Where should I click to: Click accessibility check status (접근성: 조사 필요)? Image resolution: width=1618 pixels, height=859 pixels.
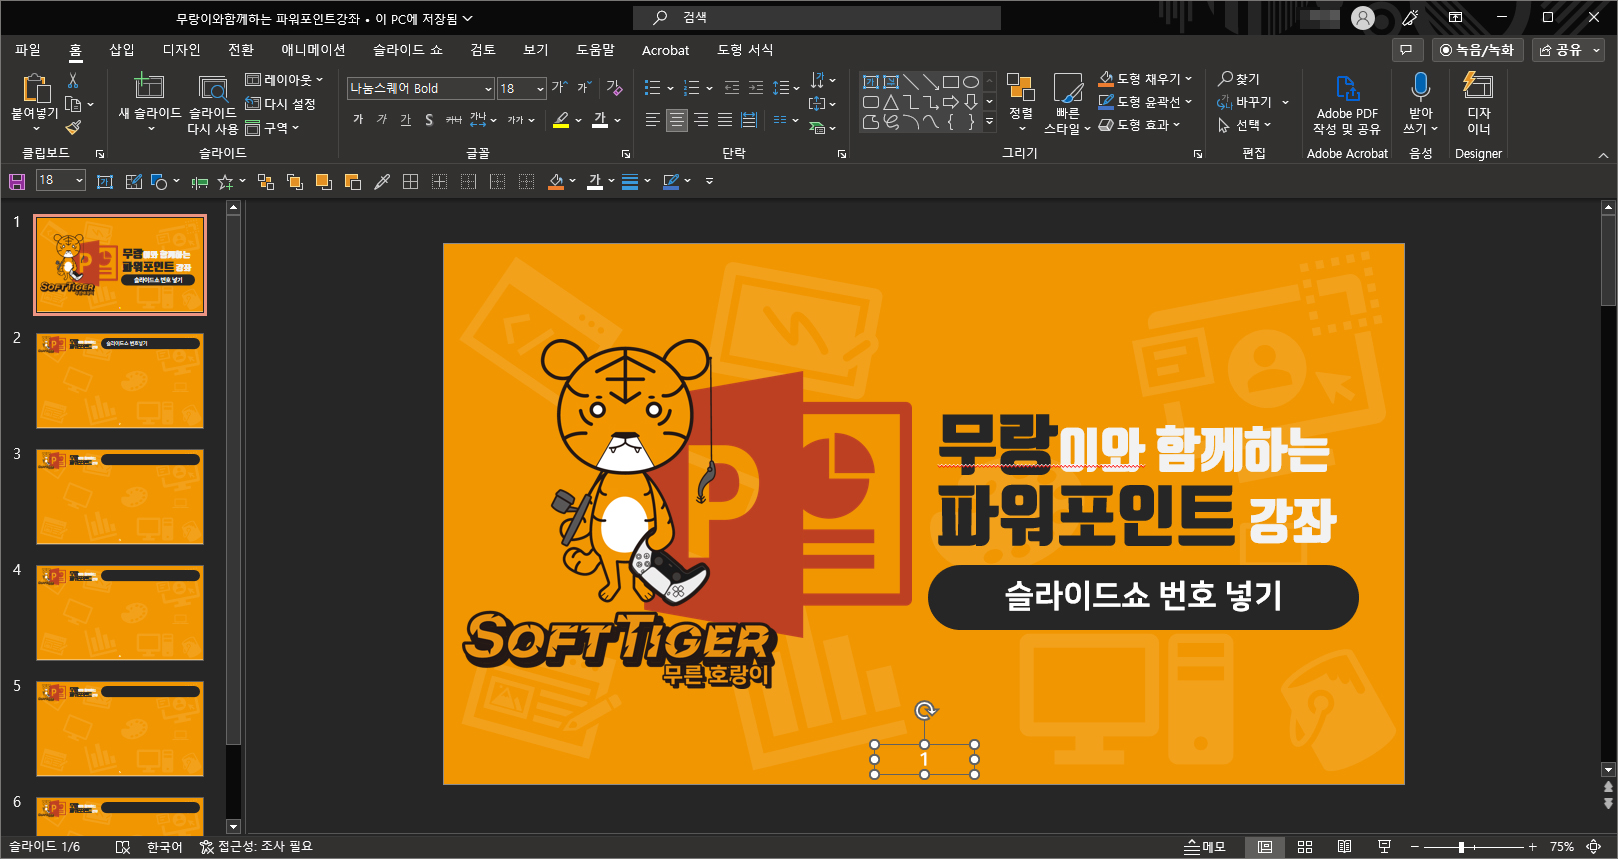[x=256, y=847]
